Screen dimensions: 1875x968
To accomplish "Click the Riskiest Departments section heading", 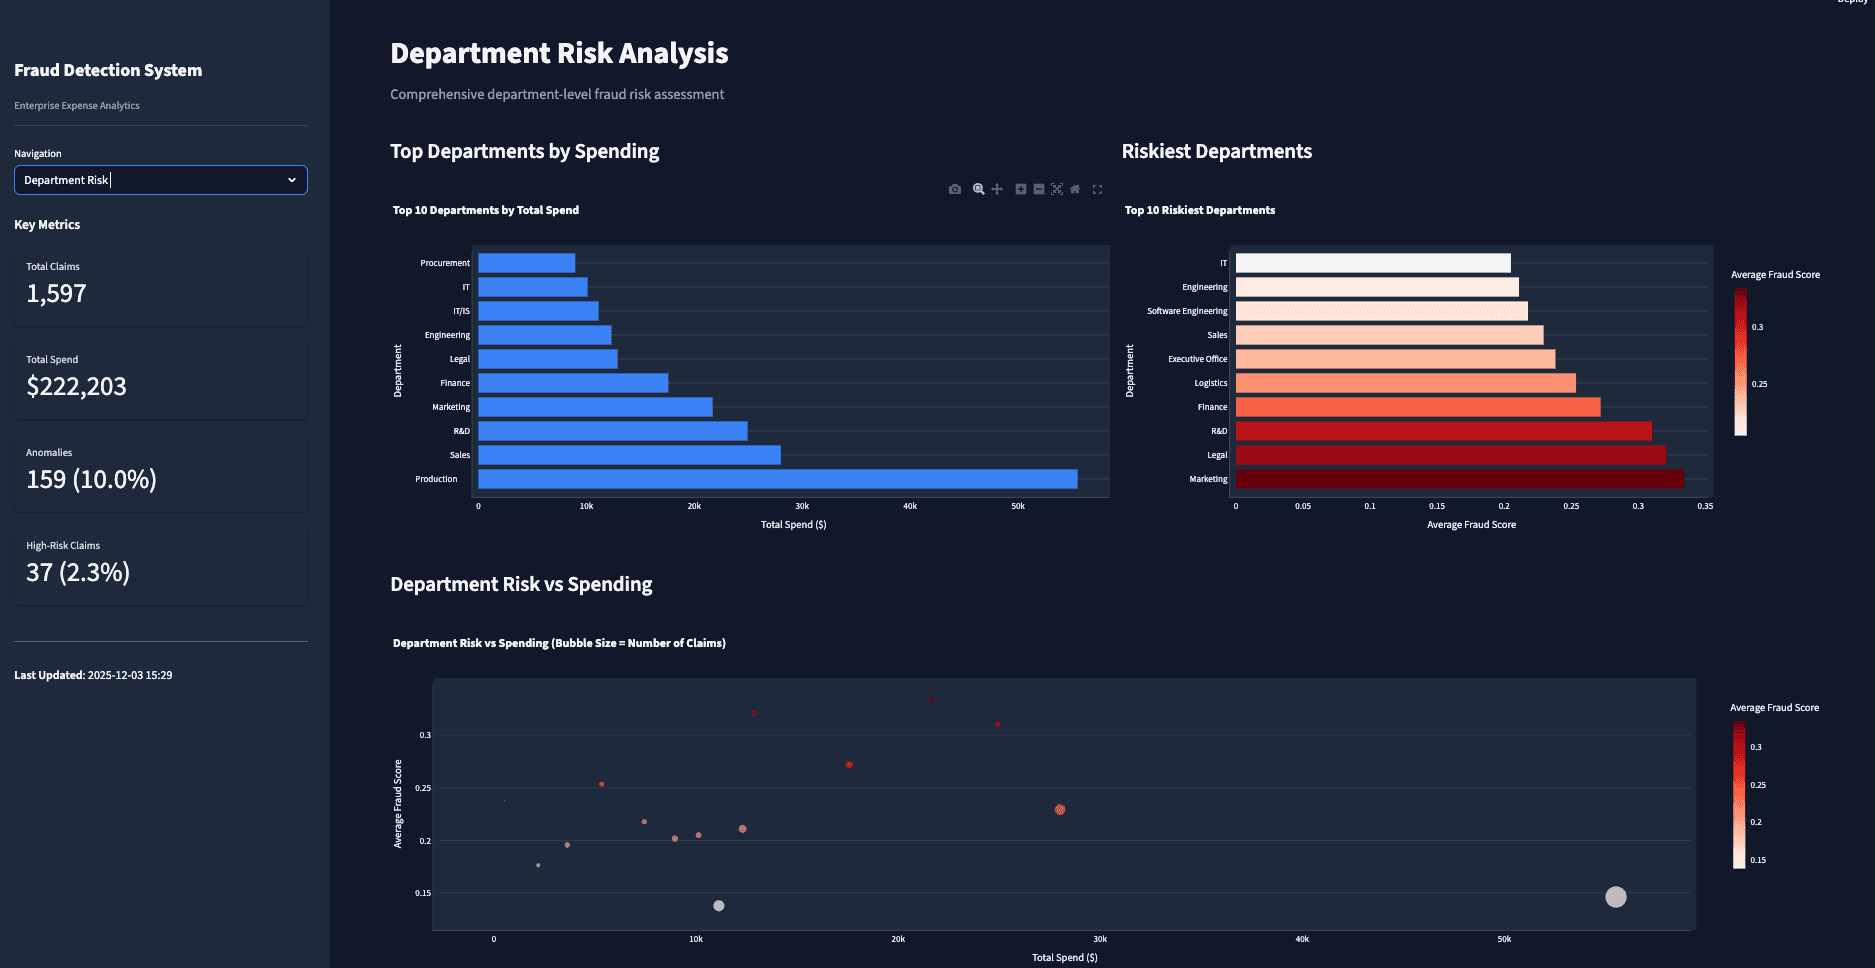I will pos(1217,151).
